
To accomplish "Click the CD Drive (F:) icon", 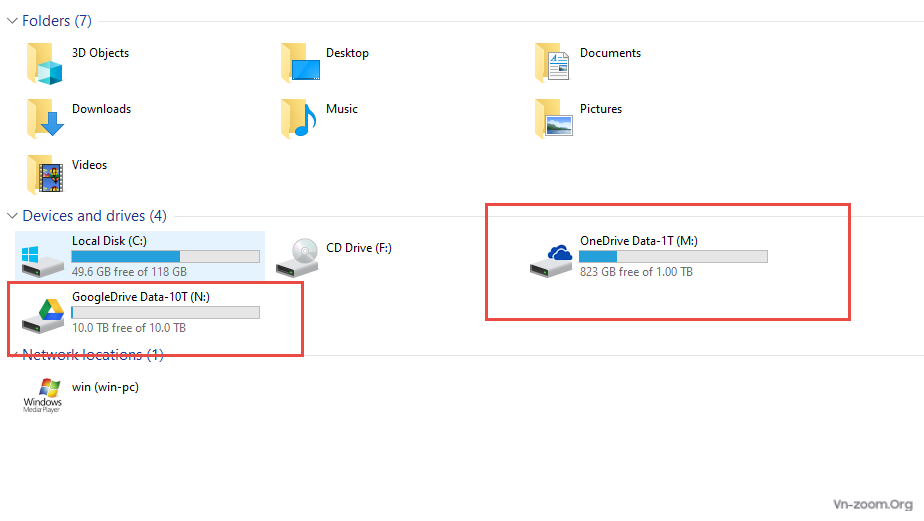I will [x=298, y=257].
